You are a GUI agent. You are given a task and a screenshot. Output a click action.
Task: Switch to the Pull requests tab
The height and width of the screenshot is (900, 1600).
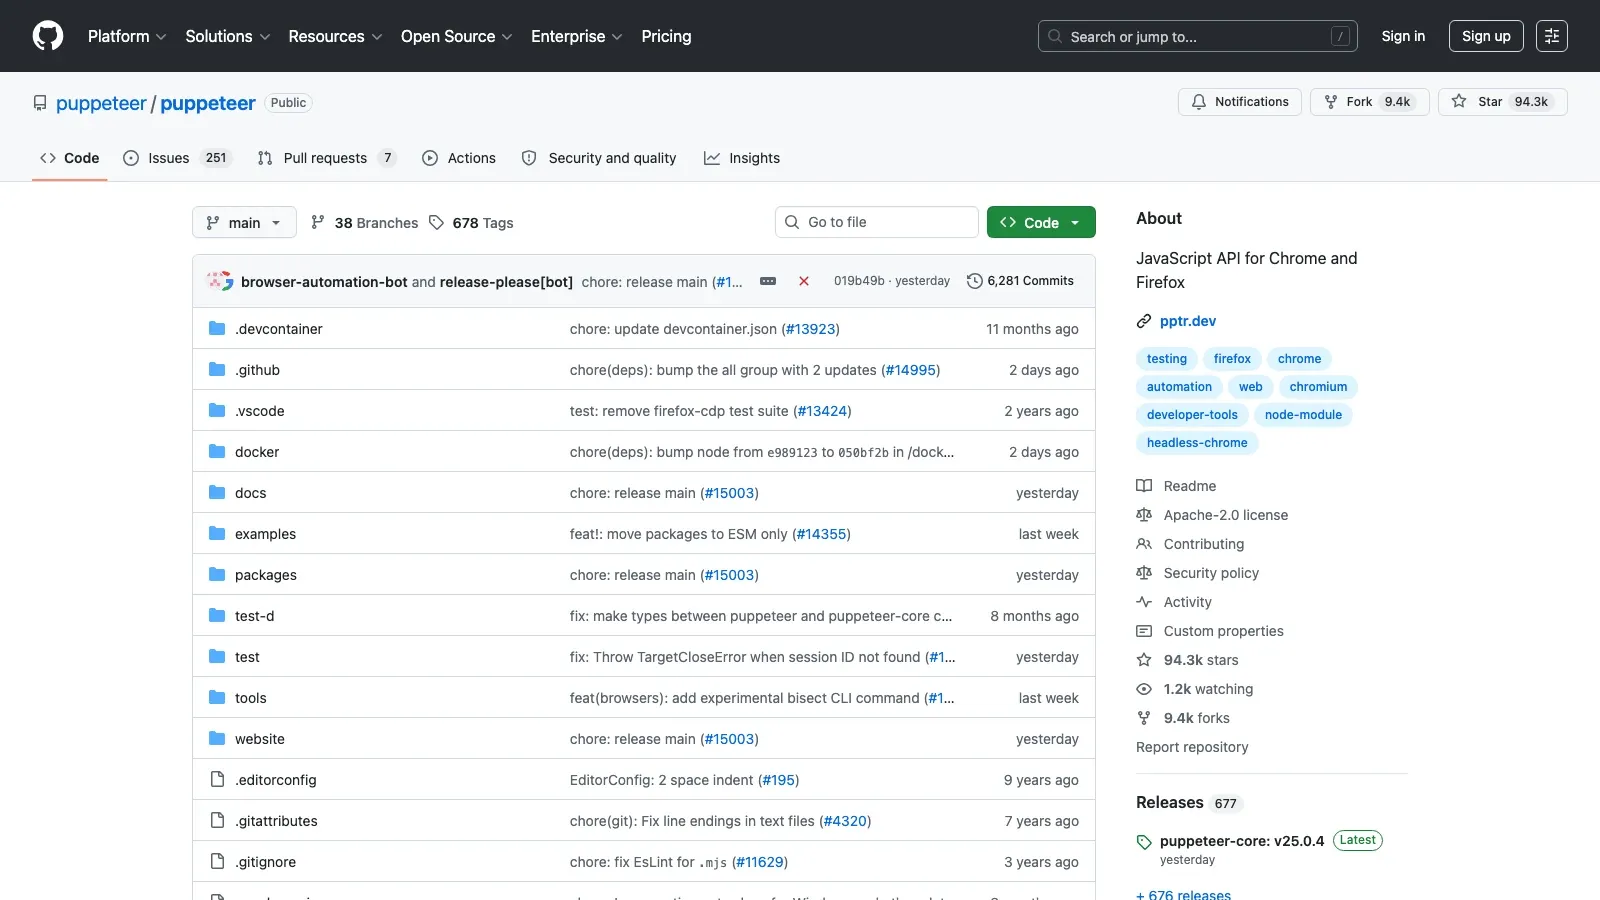point(327,158)
